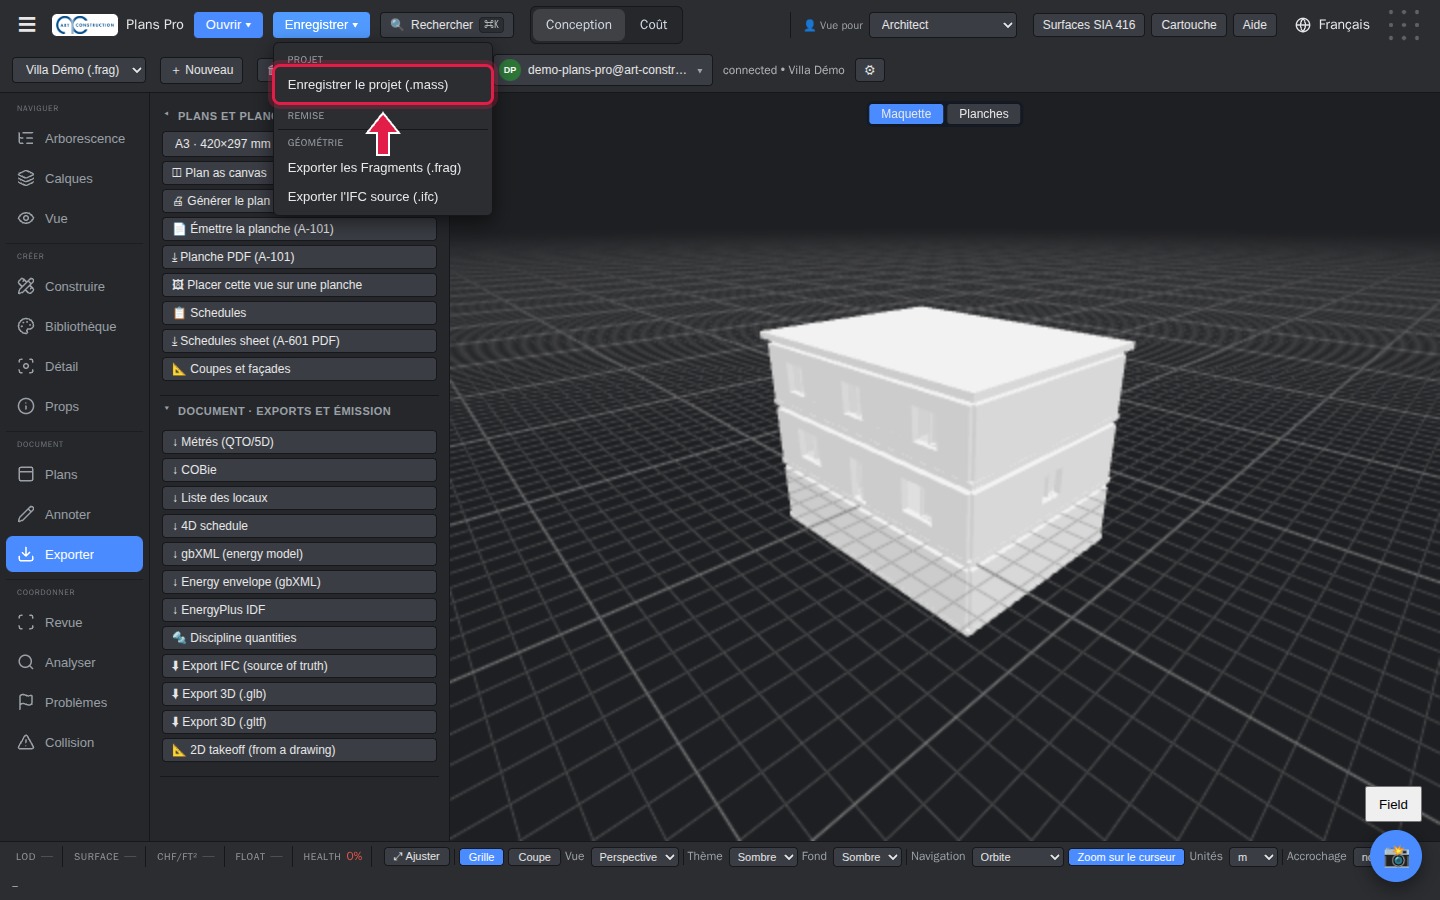Switch viewport to Maquette
The height and width of the screenshot is (900, 1440).
tap(906, 114)
